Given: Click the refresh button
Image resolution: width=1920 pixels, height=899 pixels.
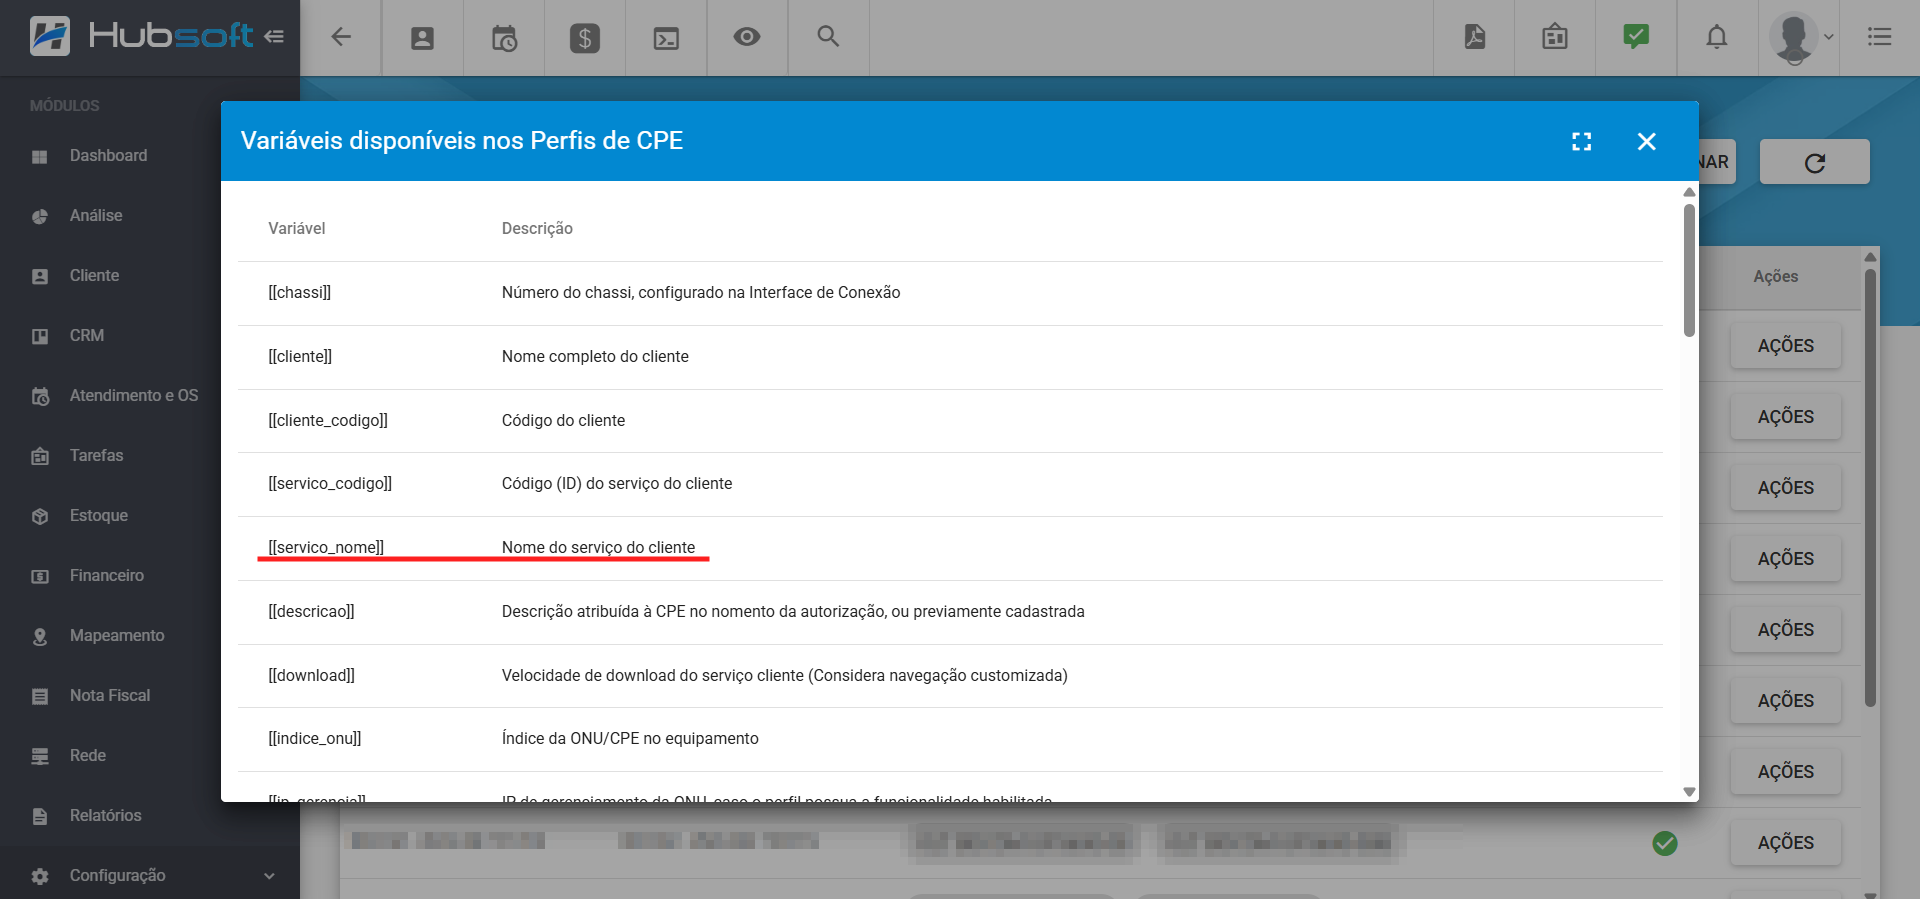Looking at the screenshot, I should click(x=1814, y=162).
